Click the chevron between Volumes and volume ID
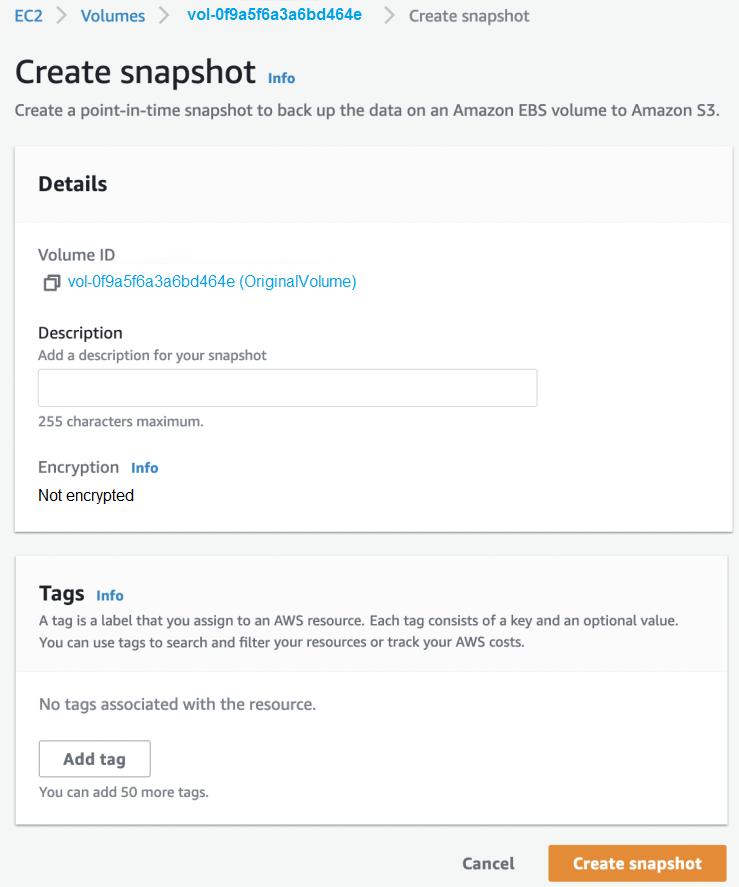The image size is (739, 887). click(165, 16)
